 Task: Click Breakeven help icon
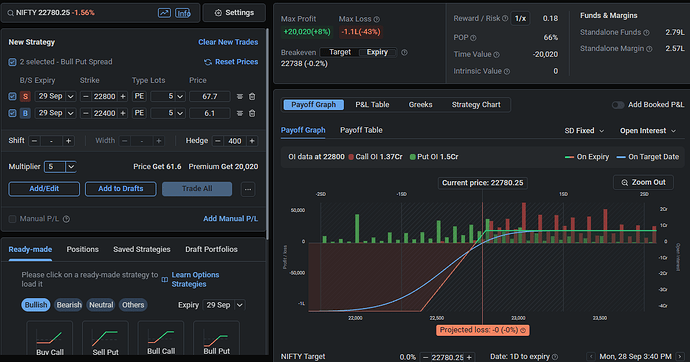point(404,52)
